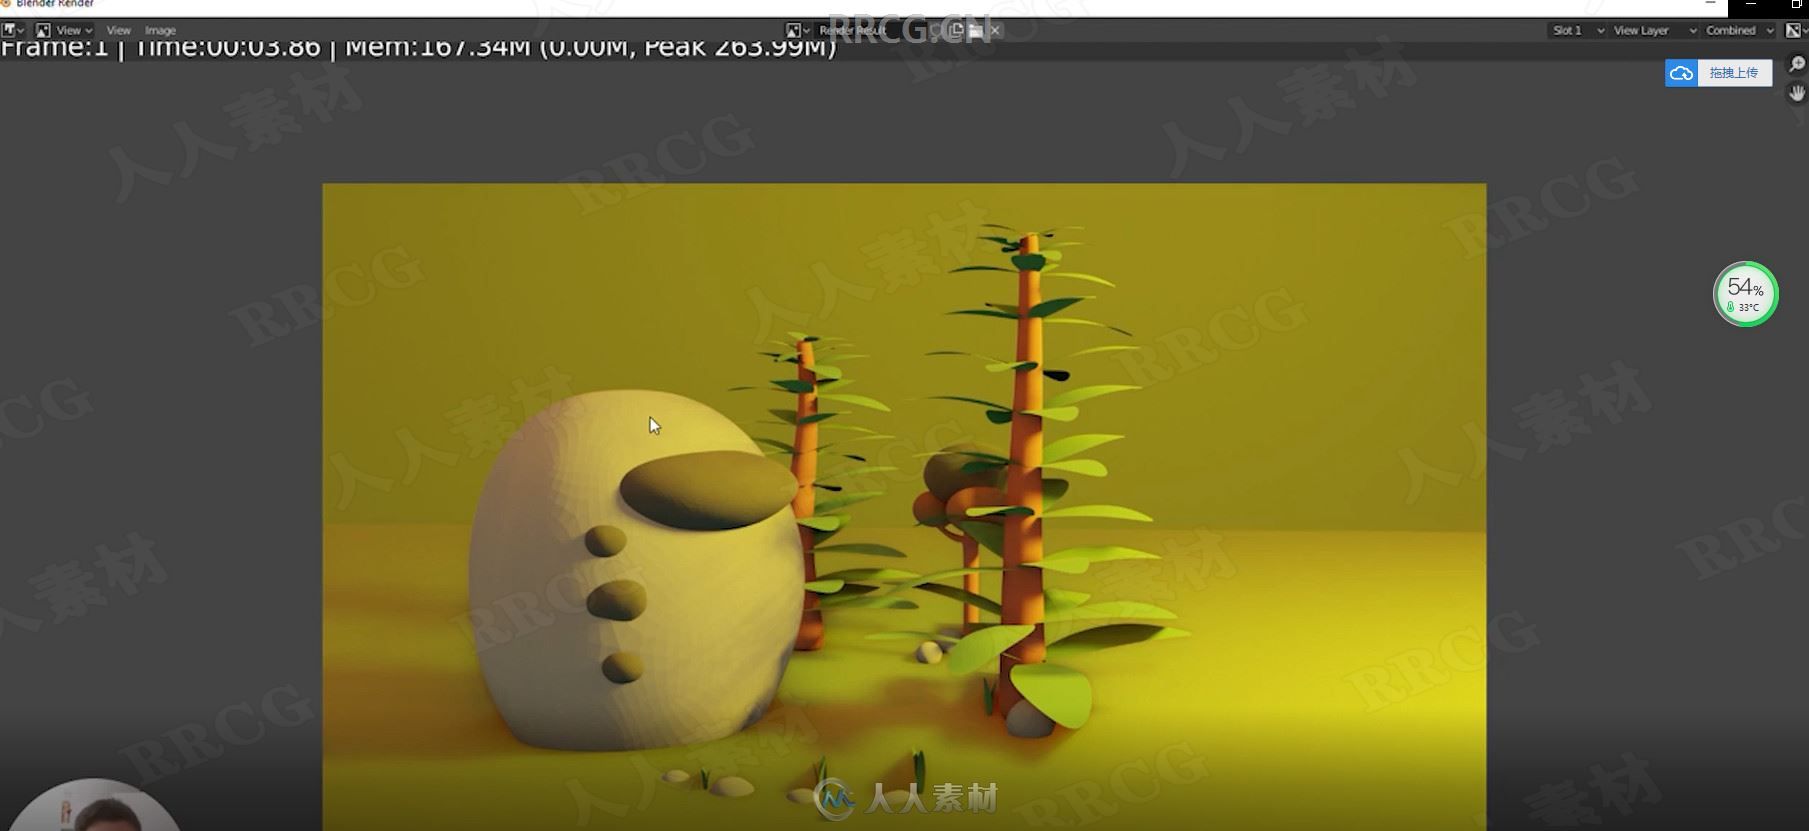Viewport: 1809px width, 831px height.
Task: Open the Combined render pass dropdown
Action: (1739, 30)
